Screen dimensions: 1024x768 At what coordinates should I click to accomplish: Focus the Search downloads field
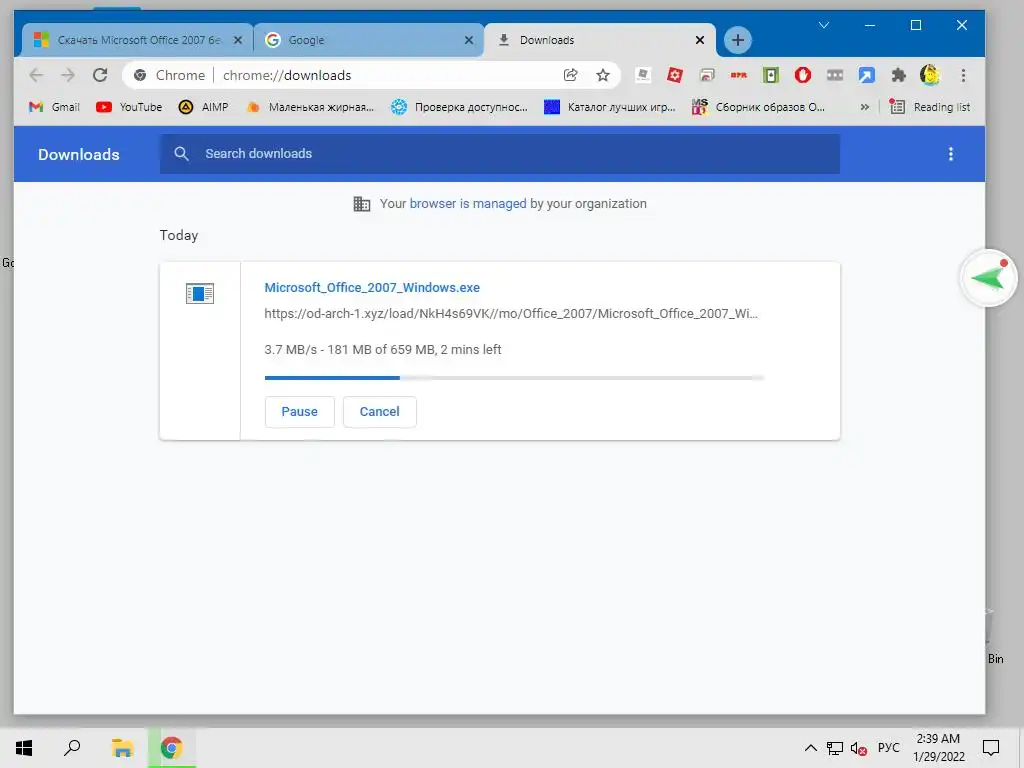[500, 153]
